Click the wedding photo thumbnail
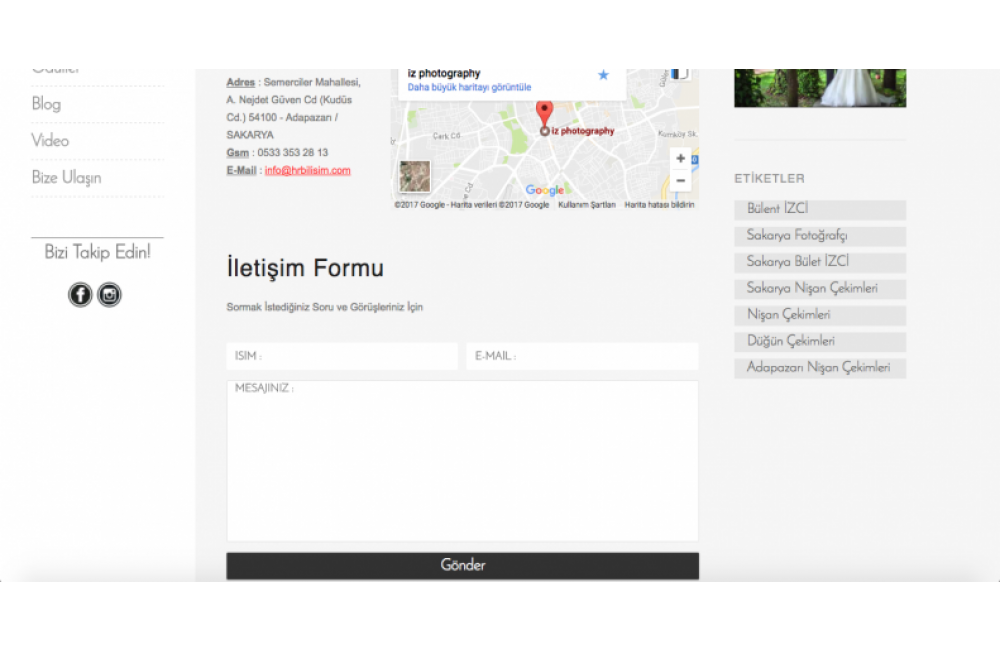 coord(819,88)
